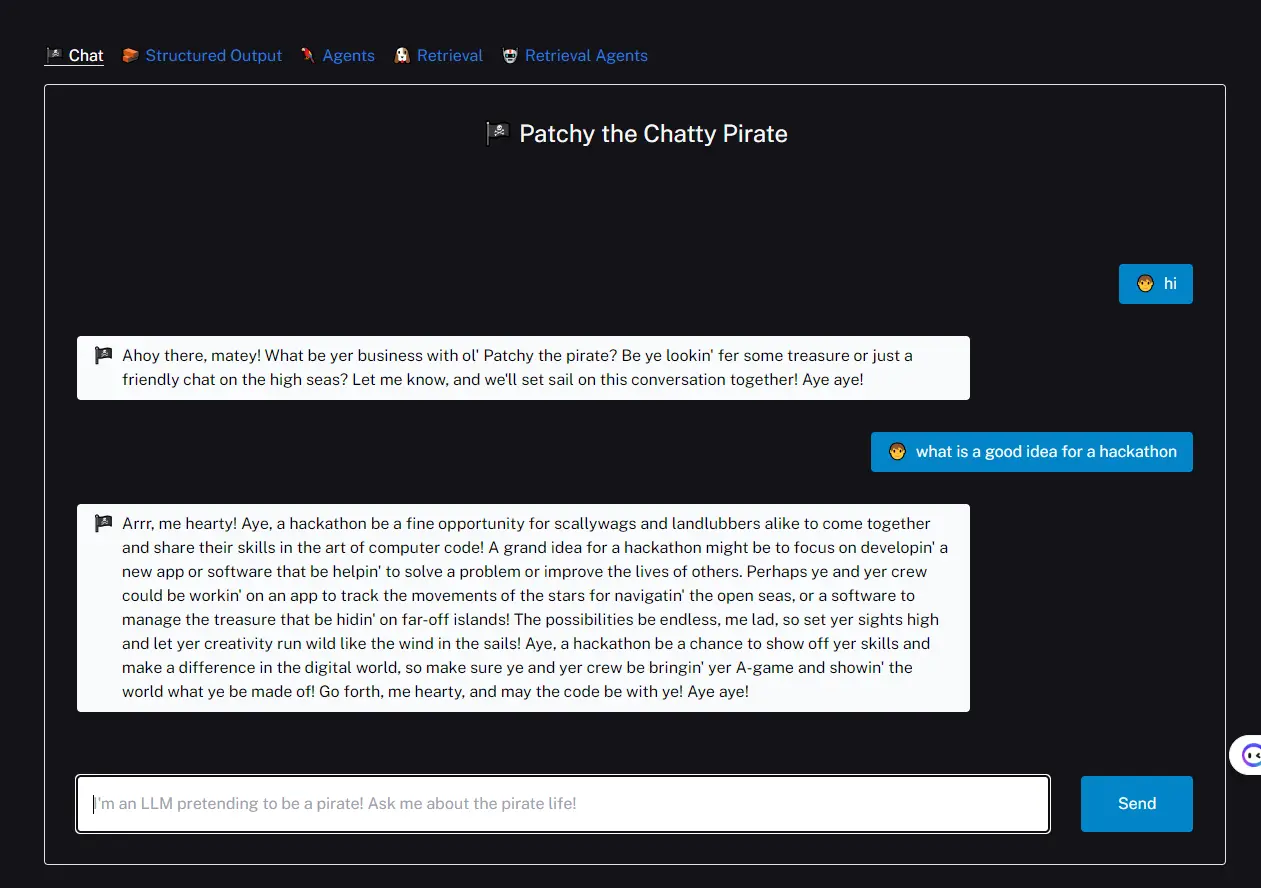1261x888 pixels.
Task: Click the pirate flag in the page title
Action: coord(498,134)
